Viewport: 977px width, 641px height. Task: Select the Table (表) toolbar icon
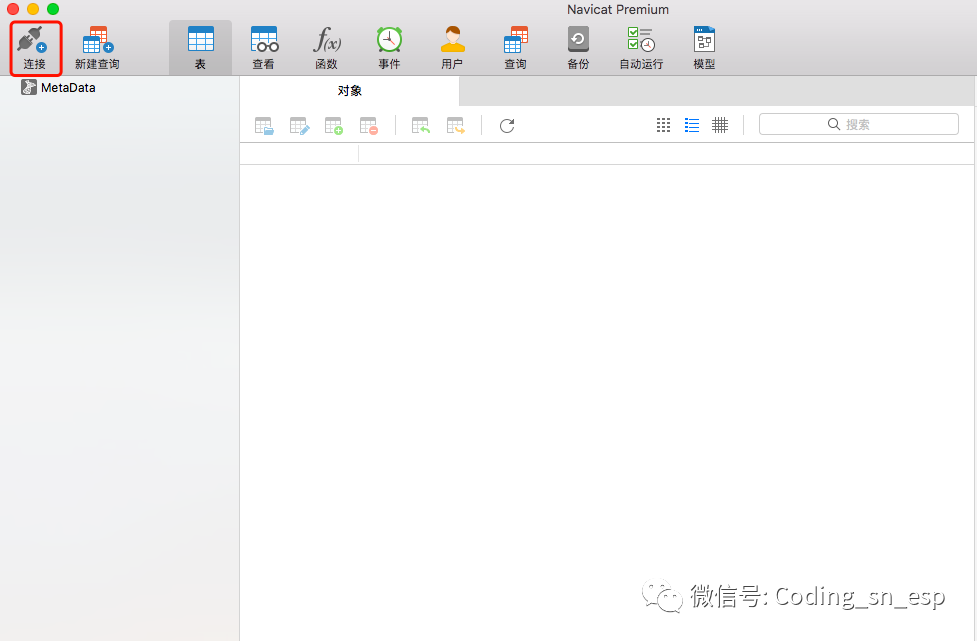[x=201, y=47]
